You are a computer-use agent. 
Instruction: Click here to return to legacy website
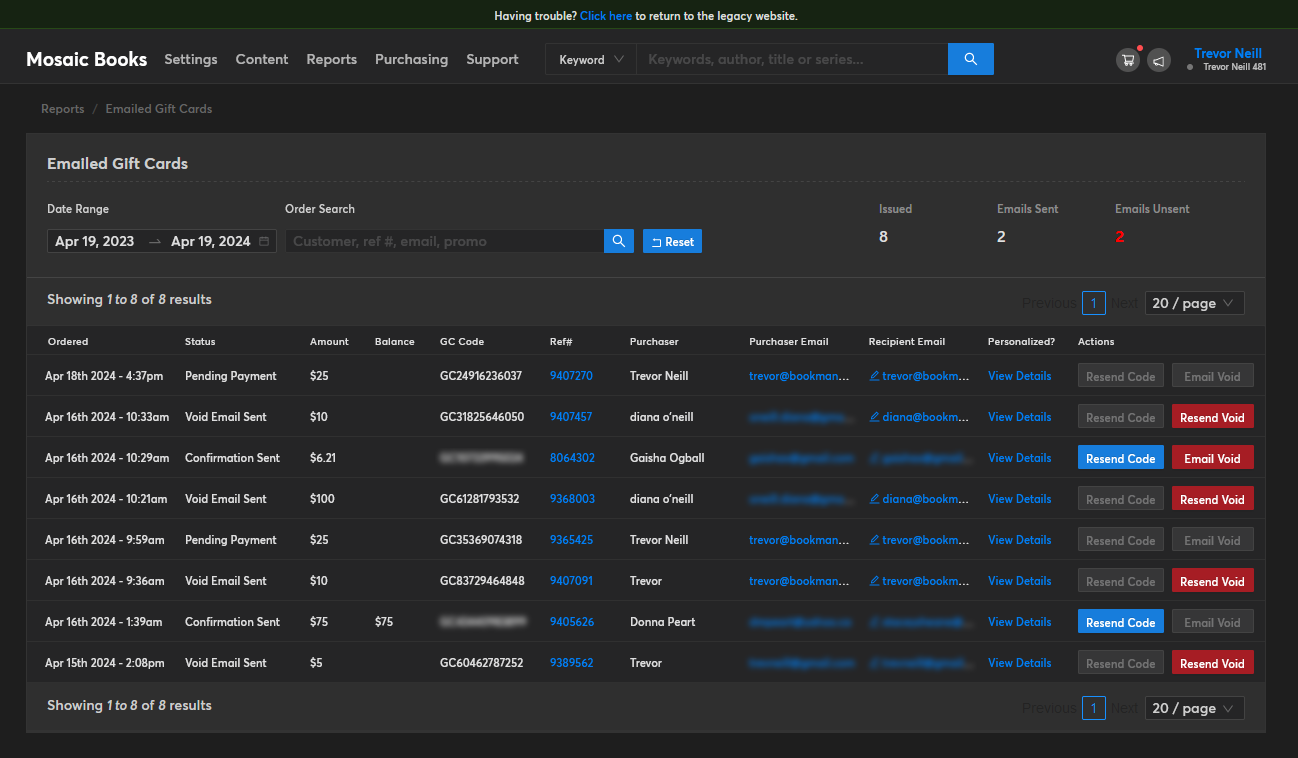[x=605, y=16]
